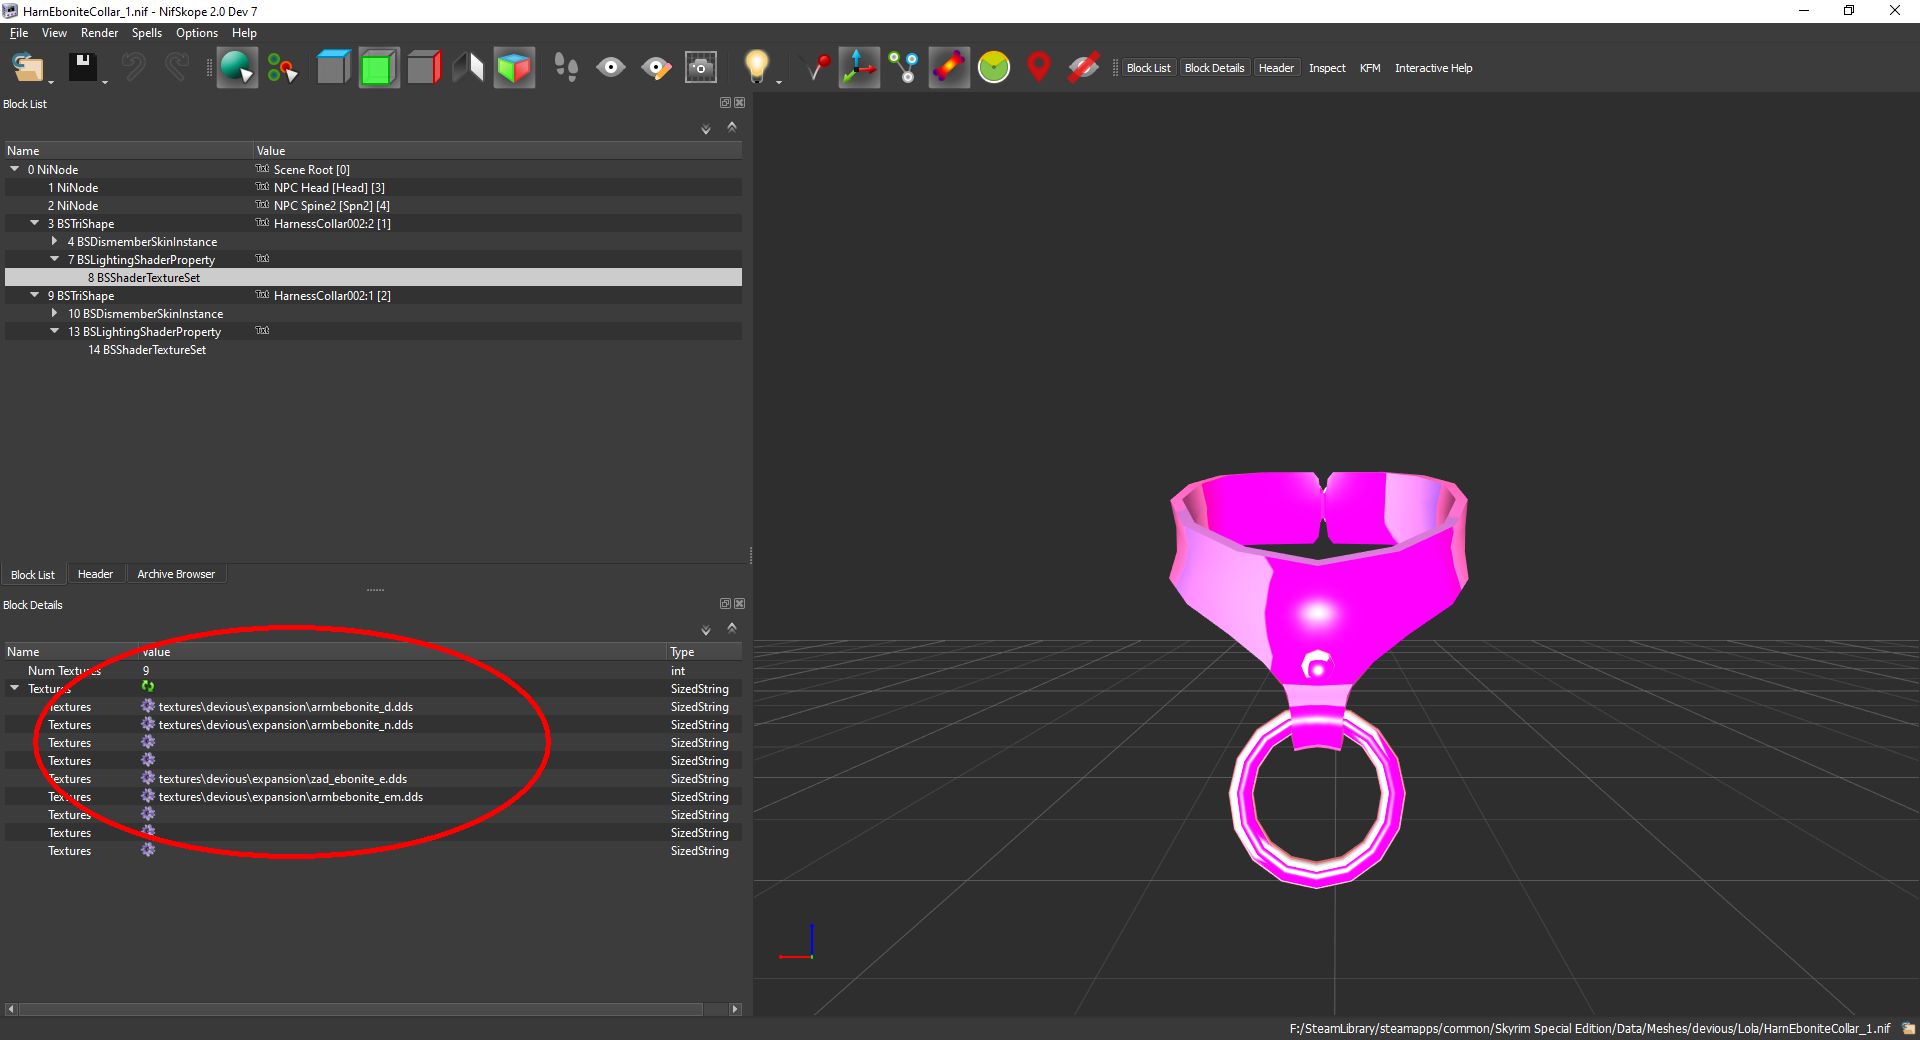The width and height of the screenshot is (1920, 1040).
Task: Redo the last action
Action: [177, 67]
